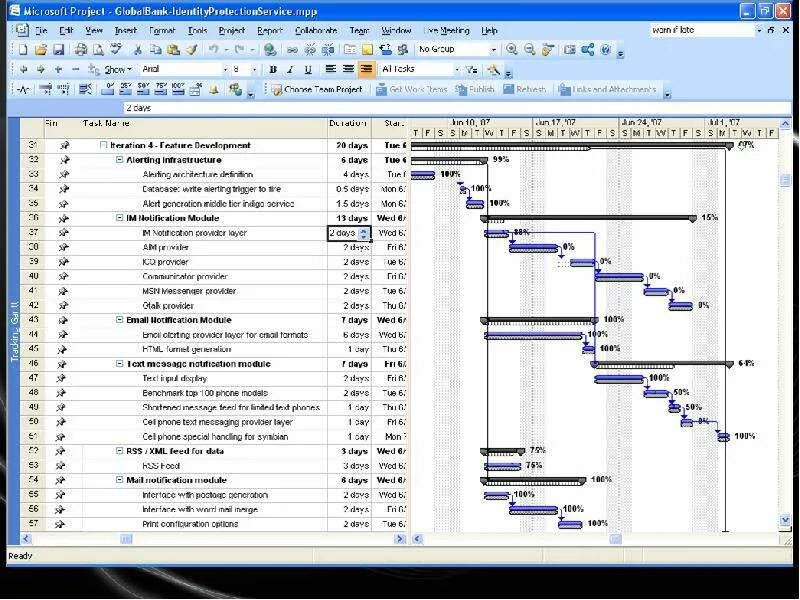Image resolution: width=800 pixels, height=600 pixels.
Task: Mark task 25% complete
Action: click(x=126, y=90)
